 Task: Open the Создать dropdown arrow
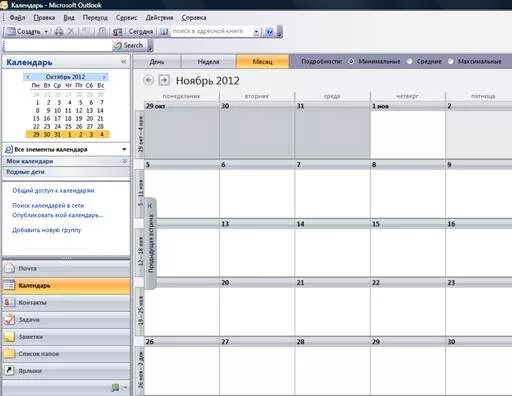tap(46, 32)
